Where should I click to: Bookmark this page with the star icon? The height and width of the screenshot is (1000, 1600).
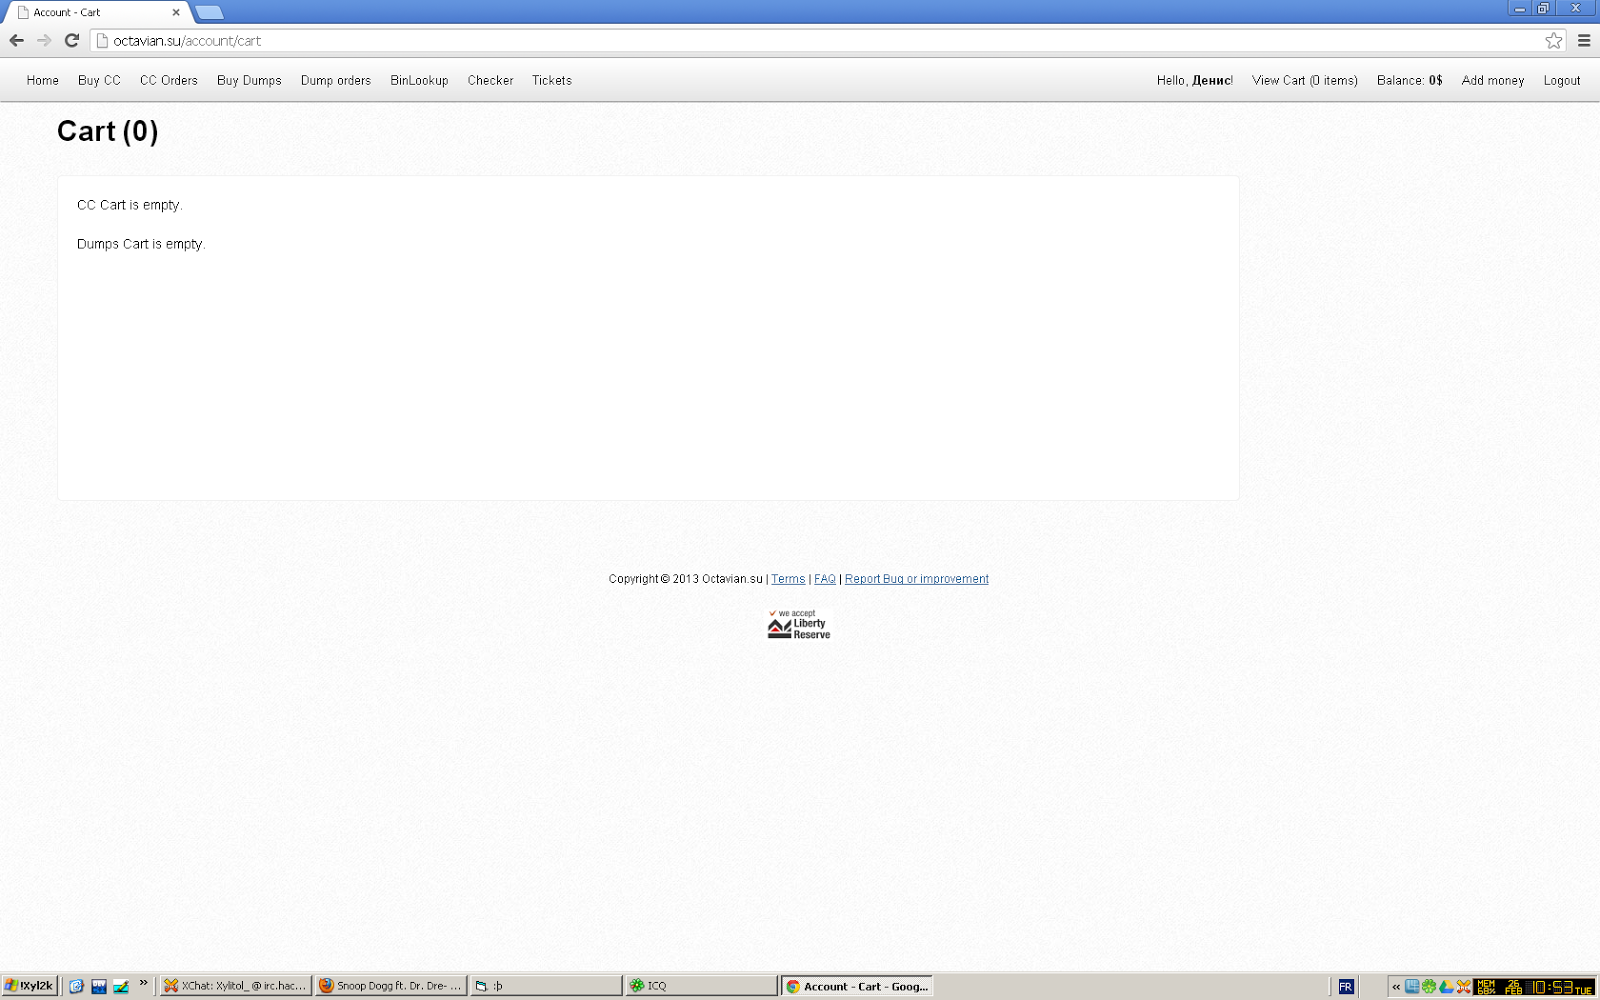pos(1553,40)
